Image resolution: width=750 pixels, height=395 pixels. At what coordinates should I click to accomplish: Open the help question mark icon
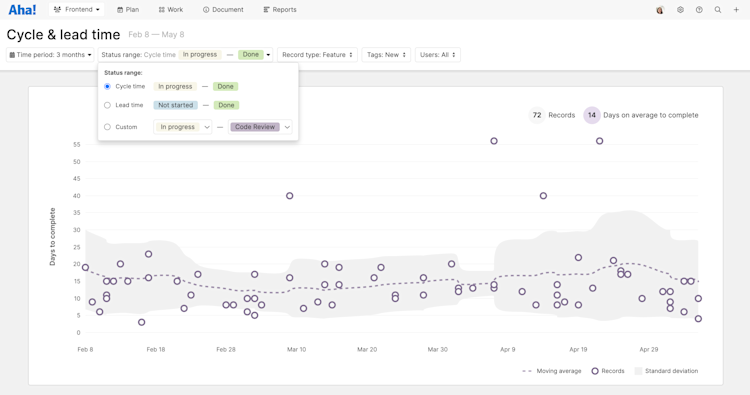pyautogui.click(x=699, y=10)
